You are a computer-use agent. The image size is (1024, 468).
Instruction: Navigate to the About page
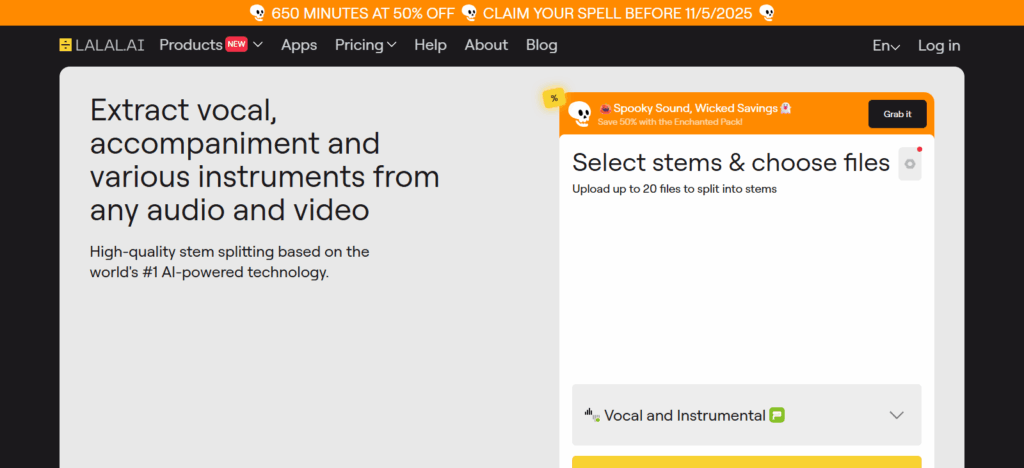[486, 45]
